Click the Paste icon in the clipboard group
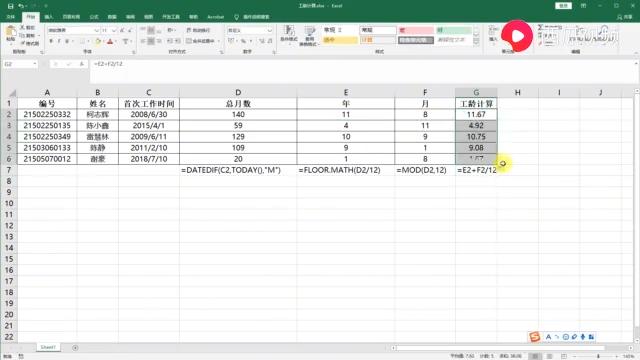Viewport: 640px width, 360px height. click(11, 33)
